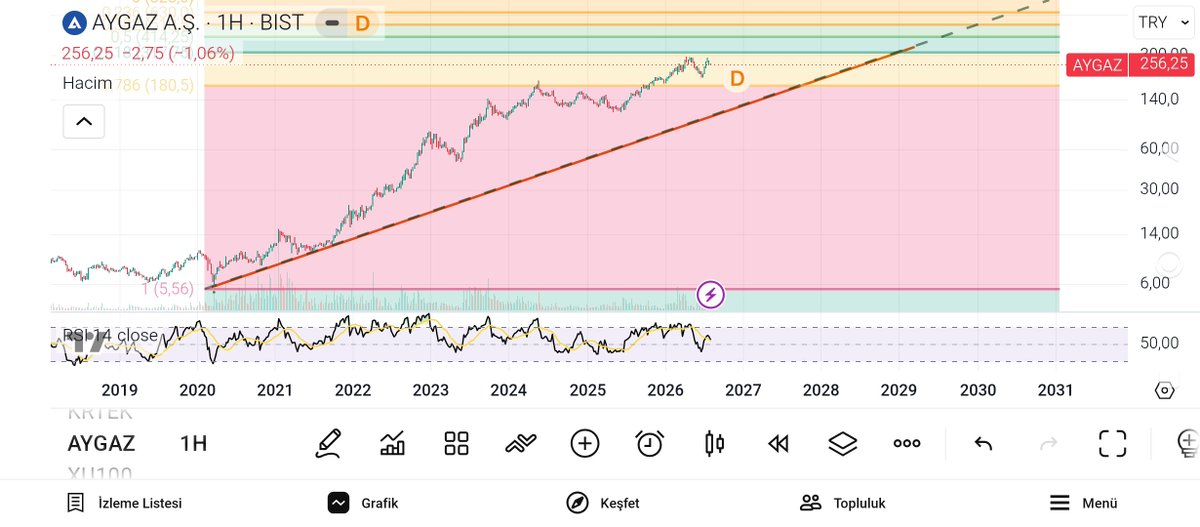Undo the last action arrow
This screenshot has width=1200, height=527.
coord(983,442)
